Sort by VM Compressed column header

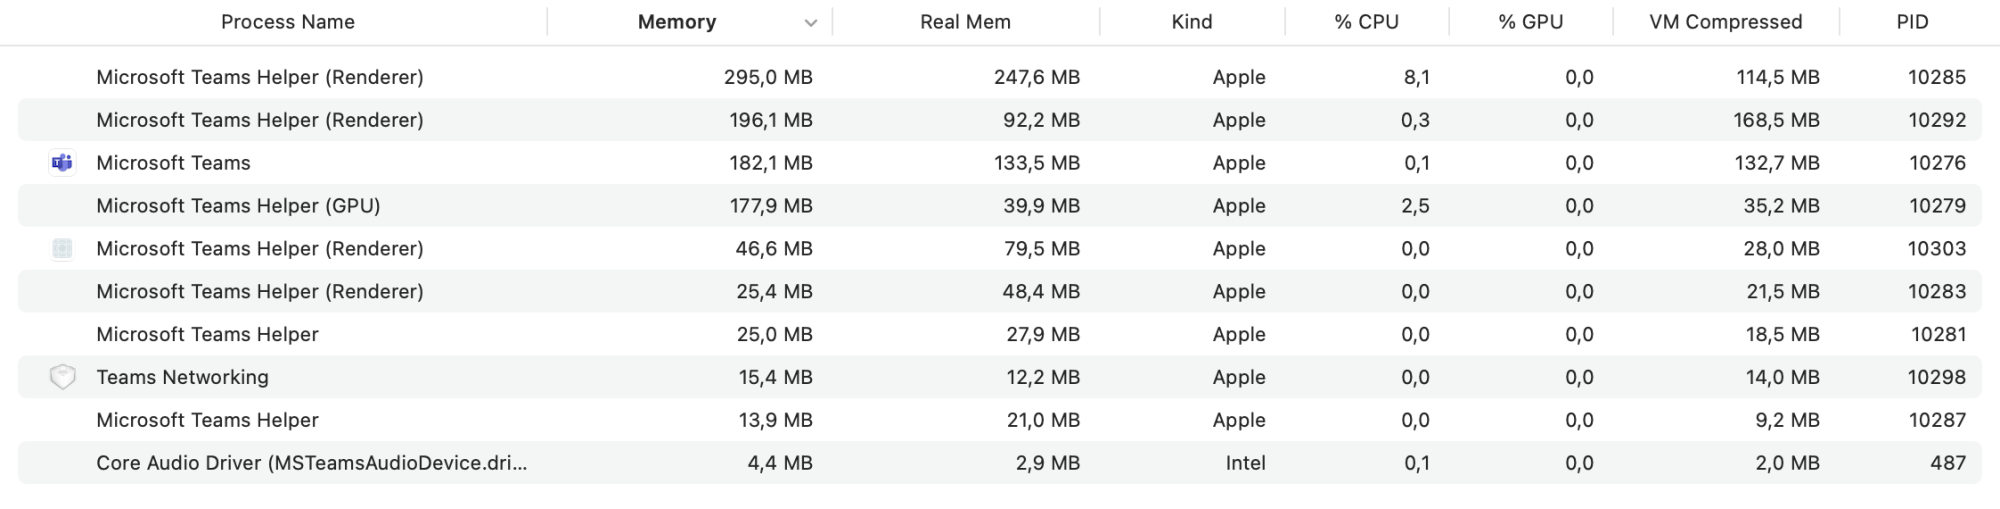pos(1725,22)
